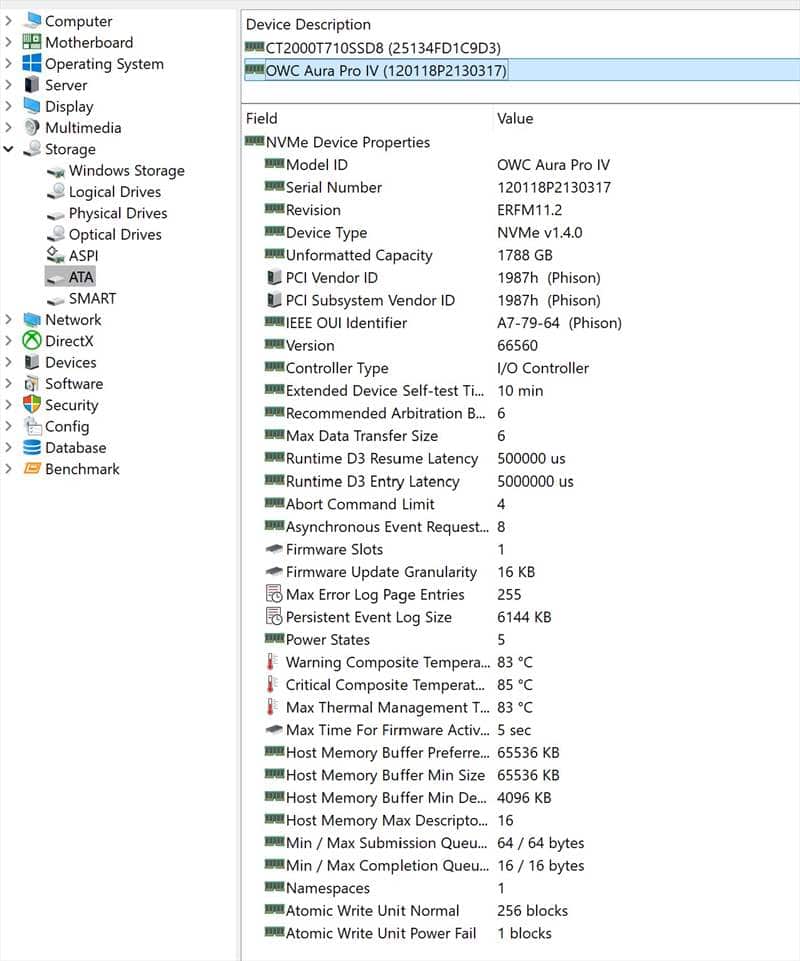Open Windows Storage tree item
Viewport: 800px width, 961px height.
click(x=126, y=171)
